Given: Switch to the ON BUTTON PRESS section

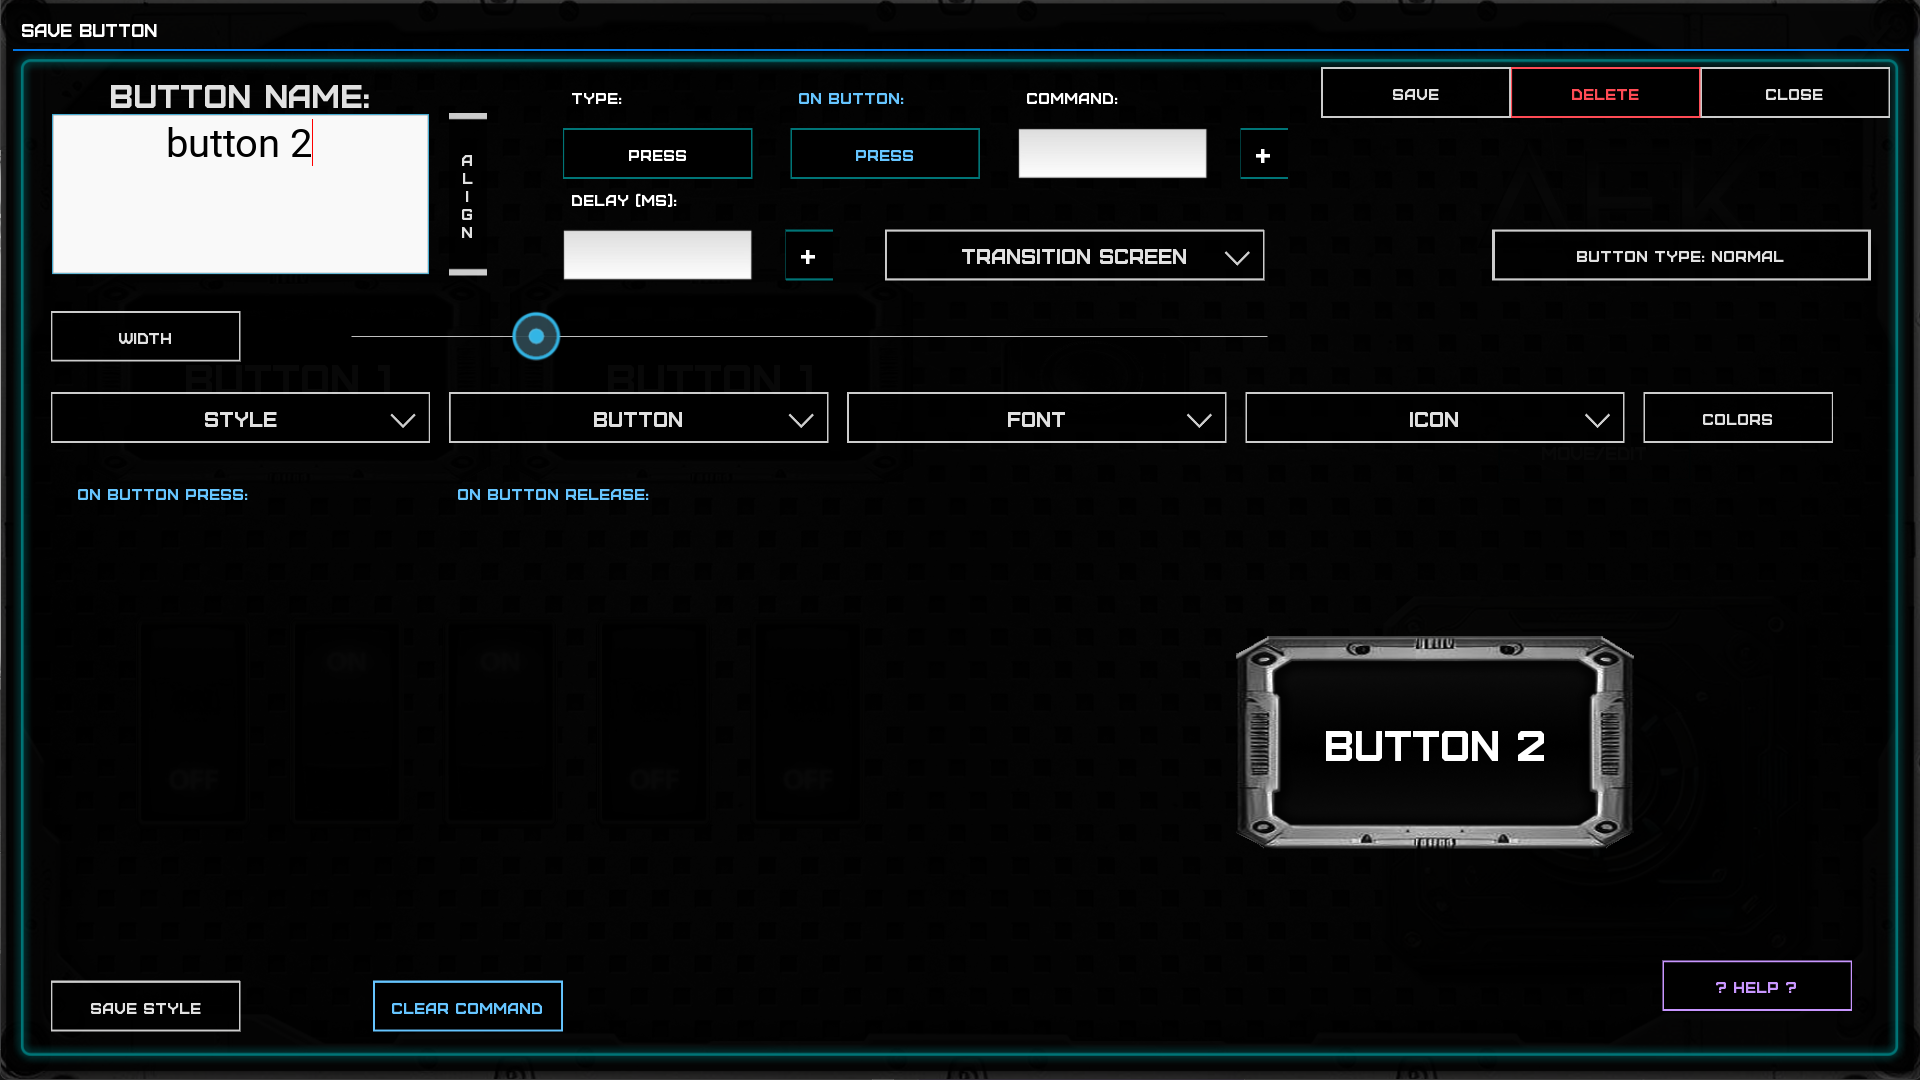Looking at the screenshot, I should point(163,494).
